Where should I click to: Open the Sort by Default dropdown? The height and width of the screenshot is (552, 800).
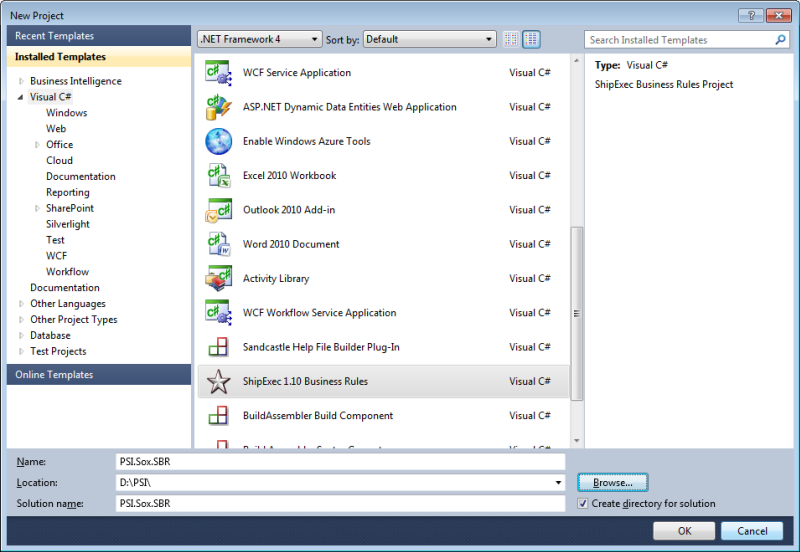(x=429, y=40)
